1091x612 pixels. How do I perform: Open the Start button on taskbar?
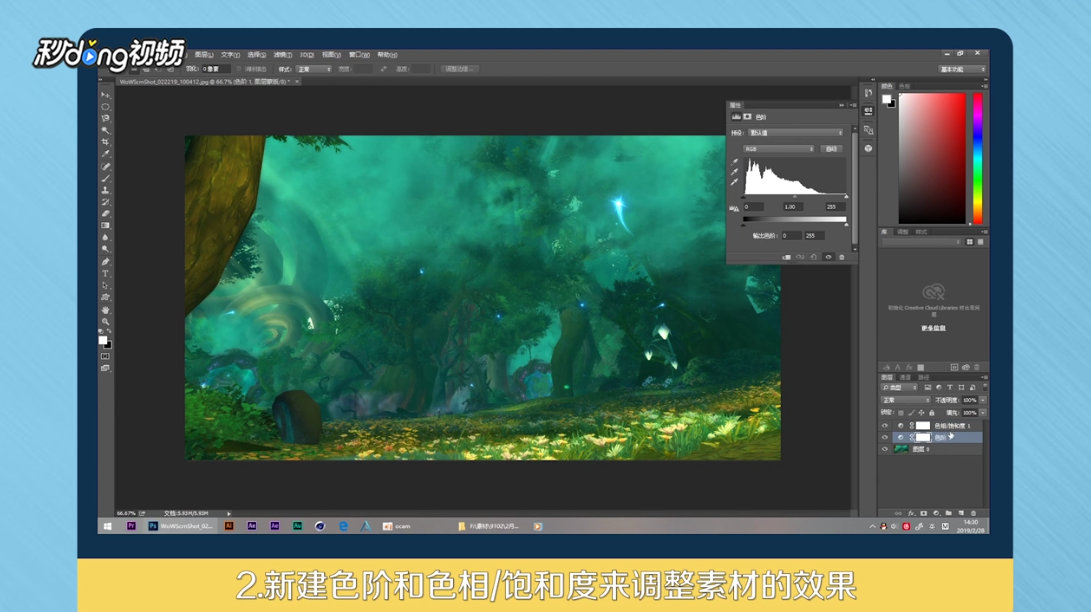pos(108,526)
